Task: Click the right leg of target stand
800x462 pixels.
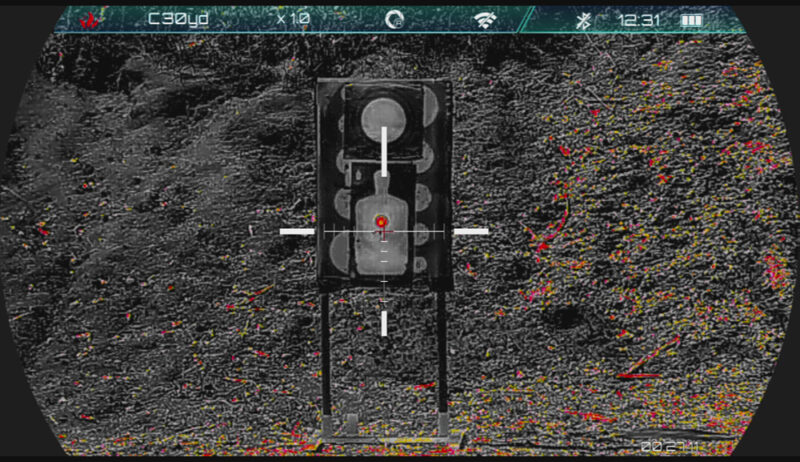Action: point(441,360)
